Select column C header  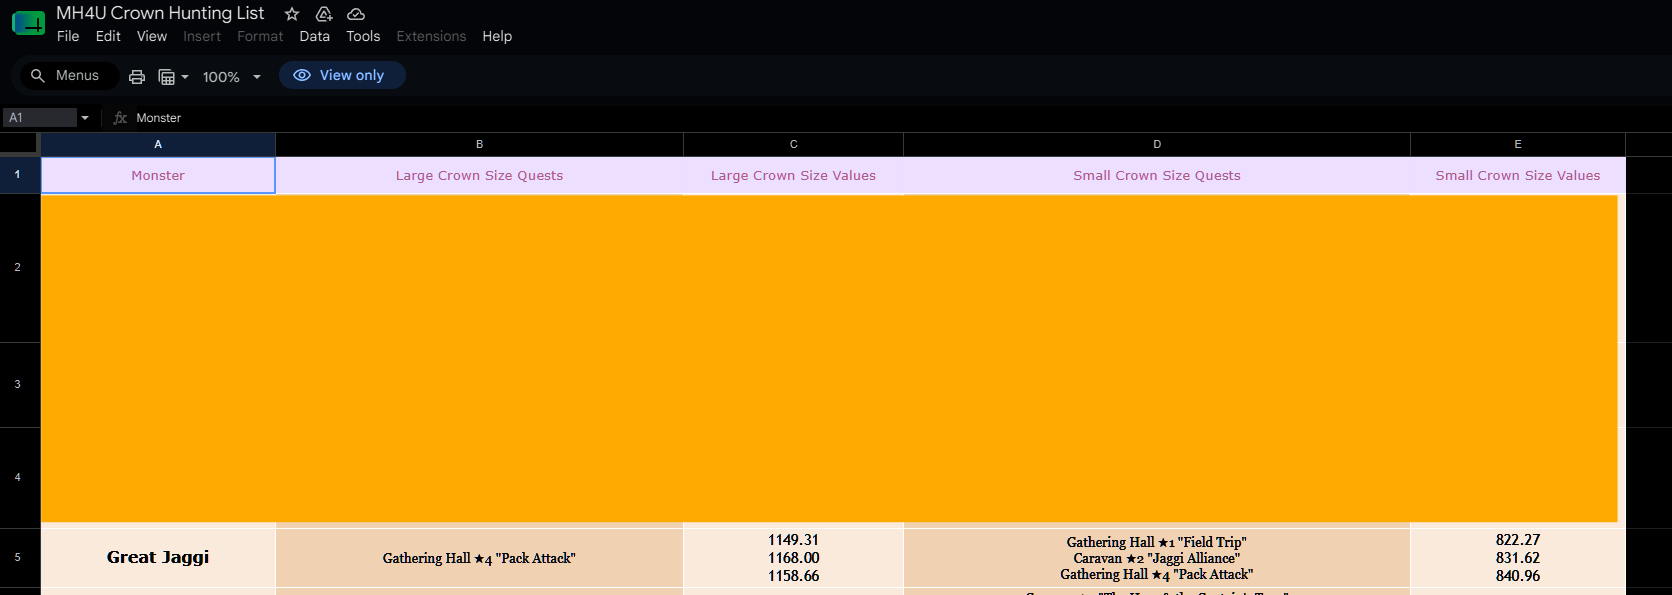(x=793, y=144)
